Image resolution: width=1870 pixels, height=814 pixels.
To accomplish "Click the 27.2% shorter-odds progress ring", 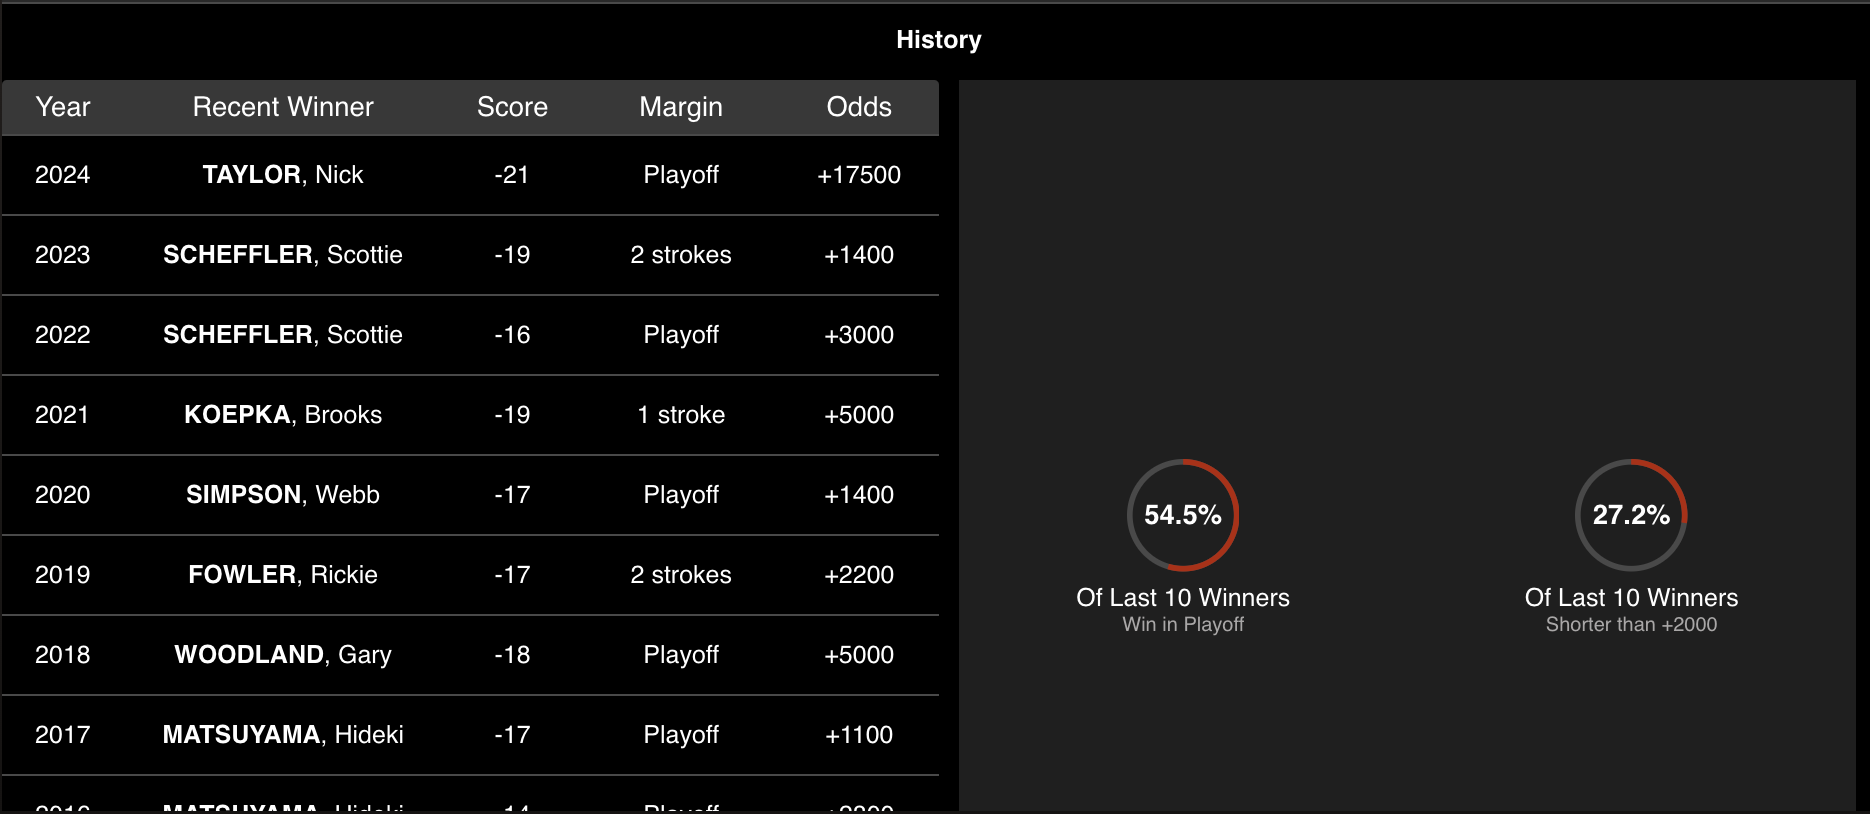I will [1631, 515].
